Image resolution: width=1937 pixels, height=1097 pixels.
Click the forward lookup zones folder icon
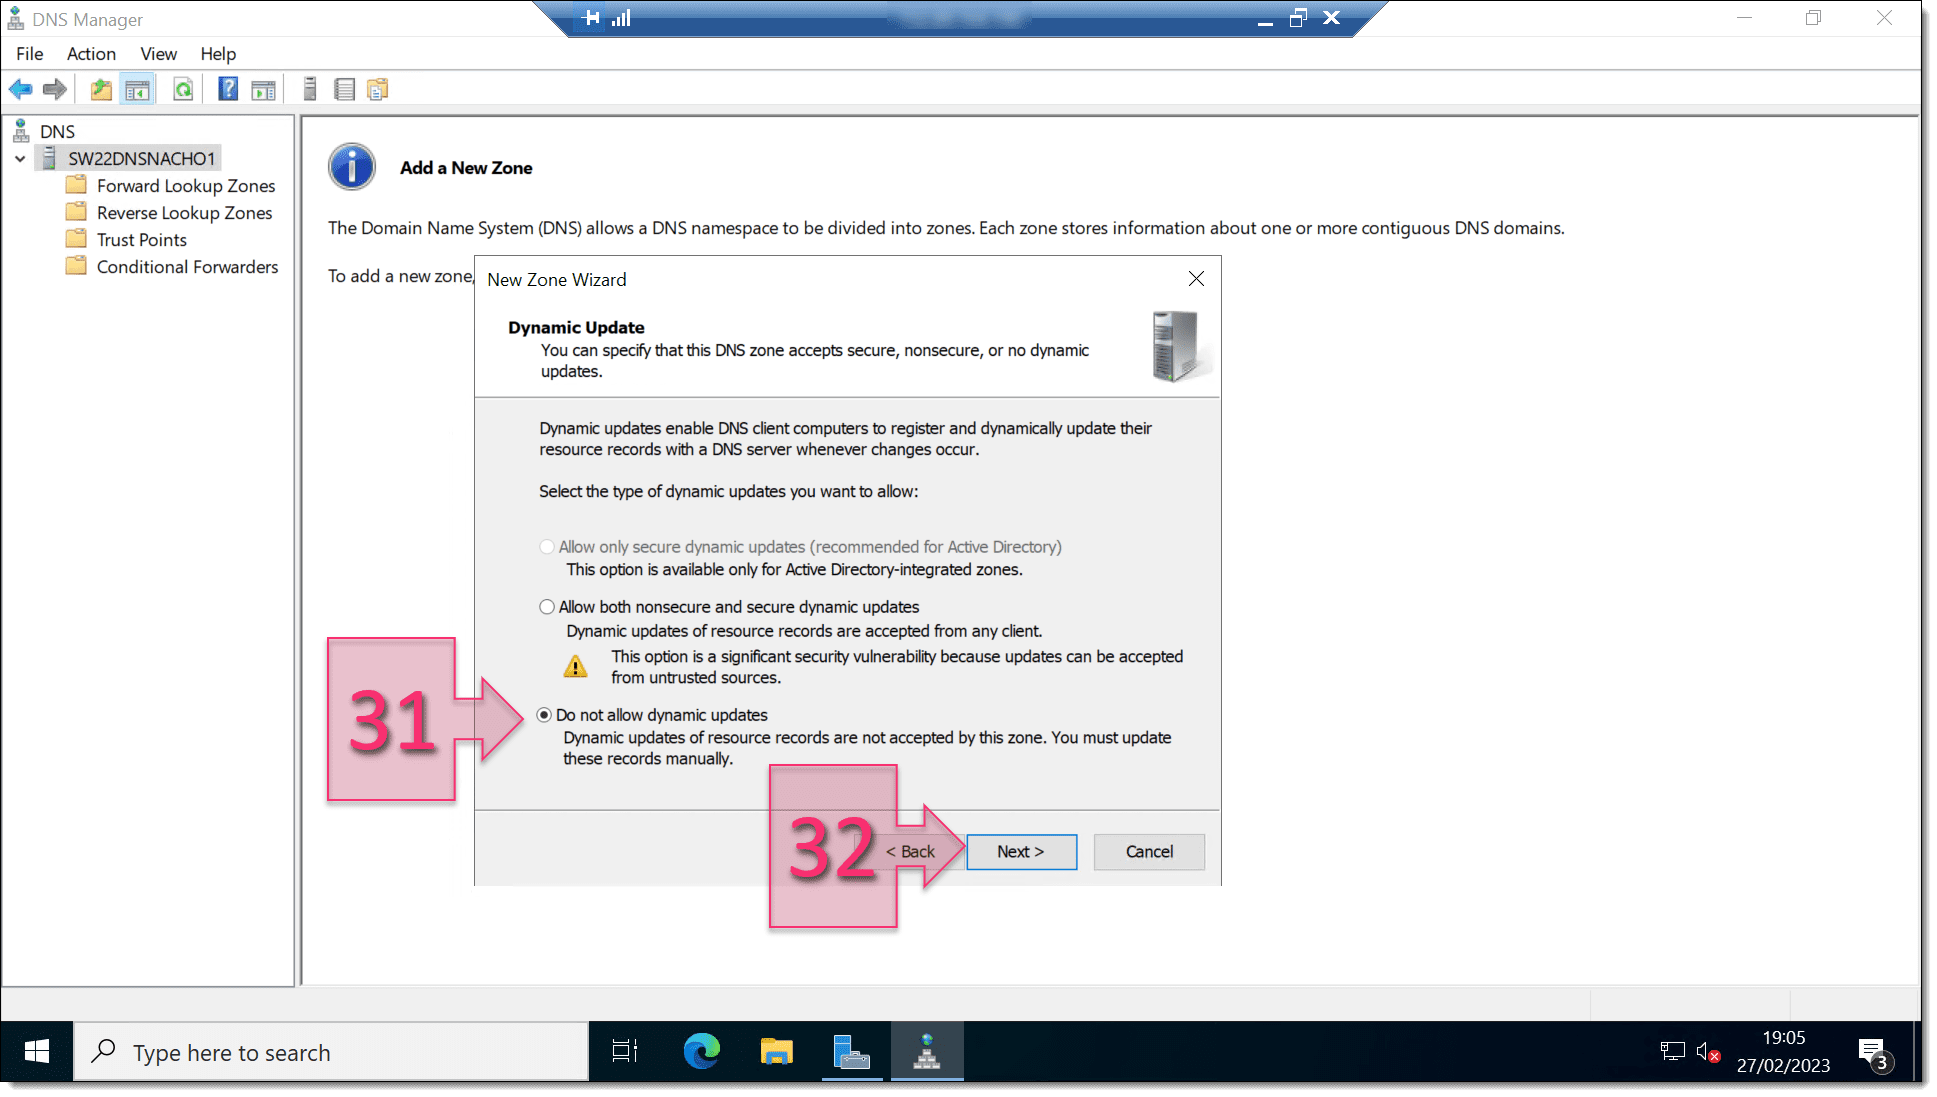coord(76,185)
